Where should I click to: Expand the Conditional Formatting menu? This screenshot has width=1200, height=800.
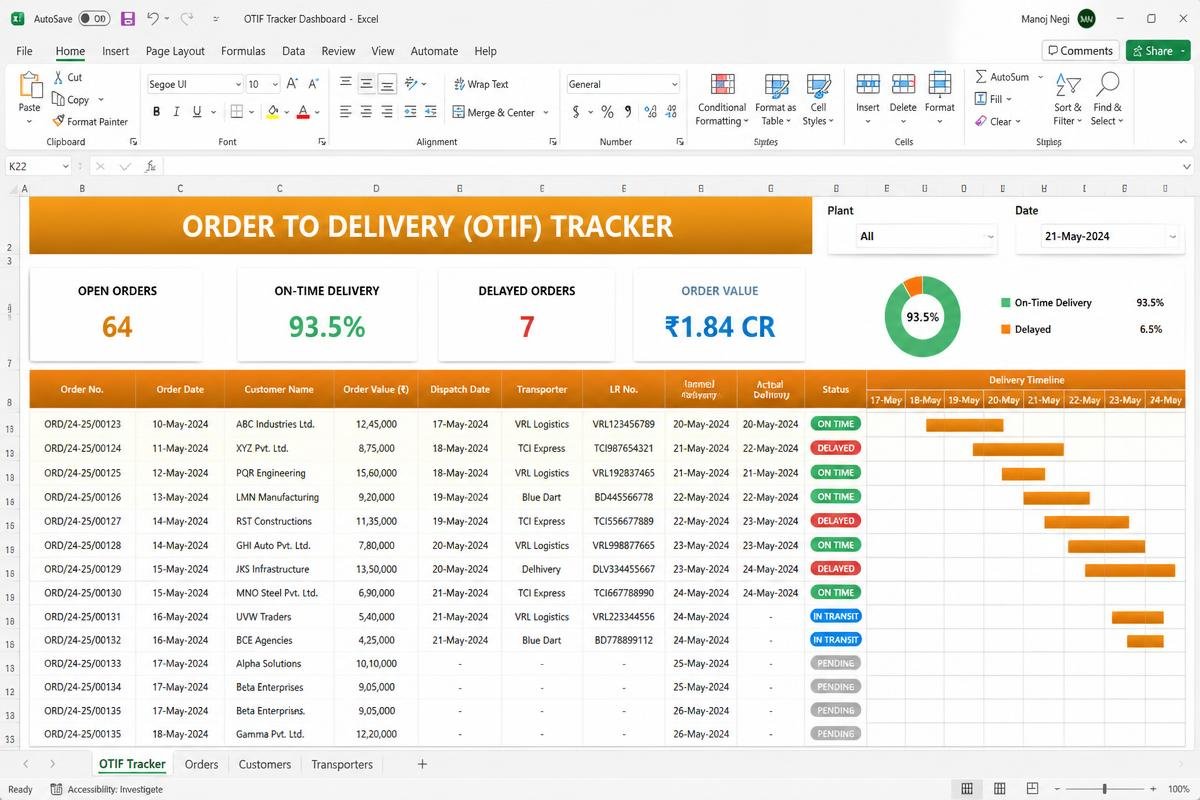coord(722,100)
